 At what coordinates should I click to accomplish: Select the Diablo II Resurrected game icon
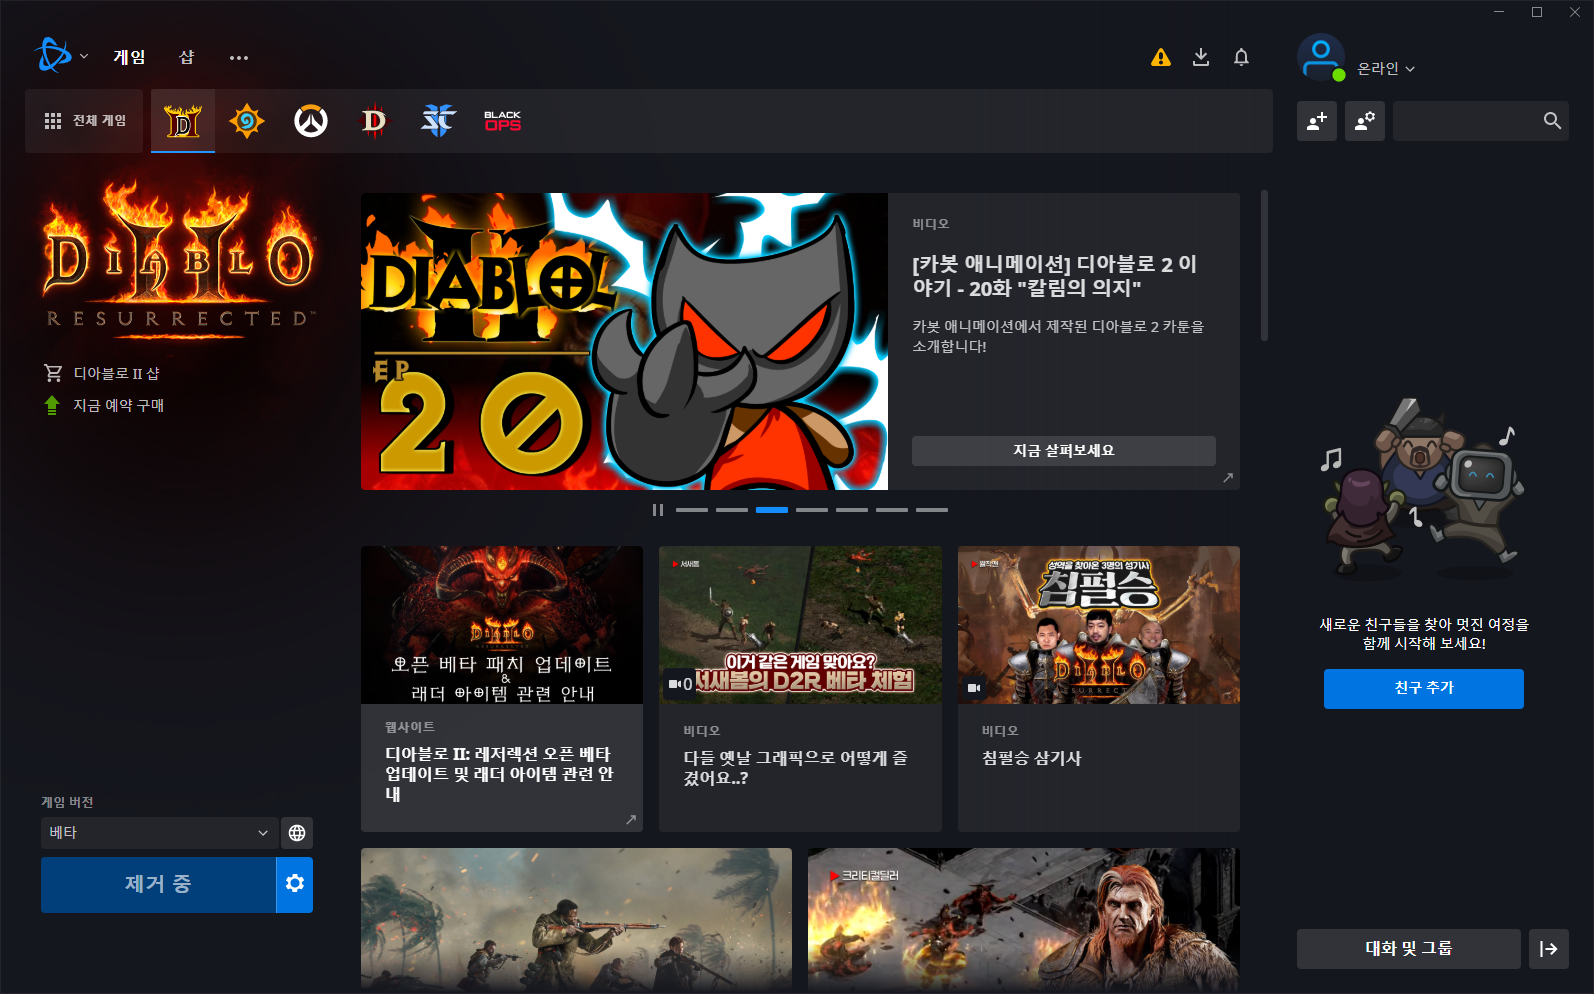click(x=183, y=121)
